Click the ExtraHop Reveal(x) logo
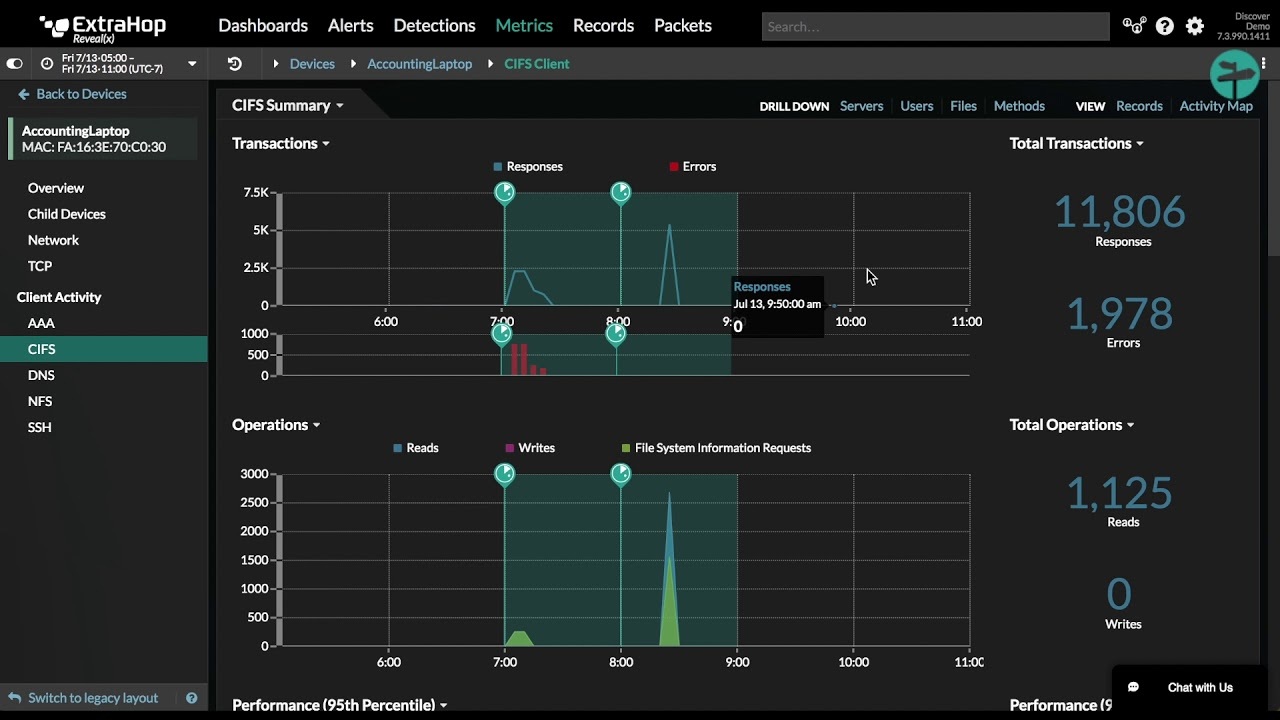 [103, 27]
